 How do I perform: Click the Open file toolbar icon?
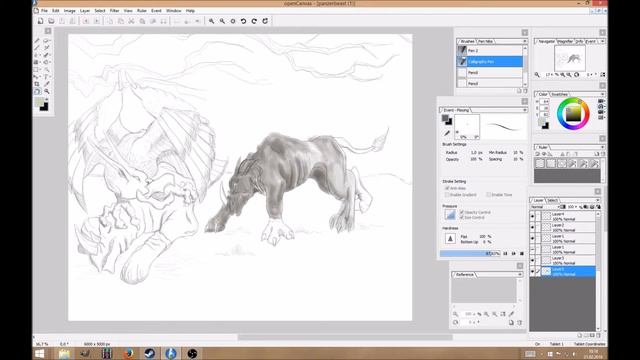coord(51,21)
